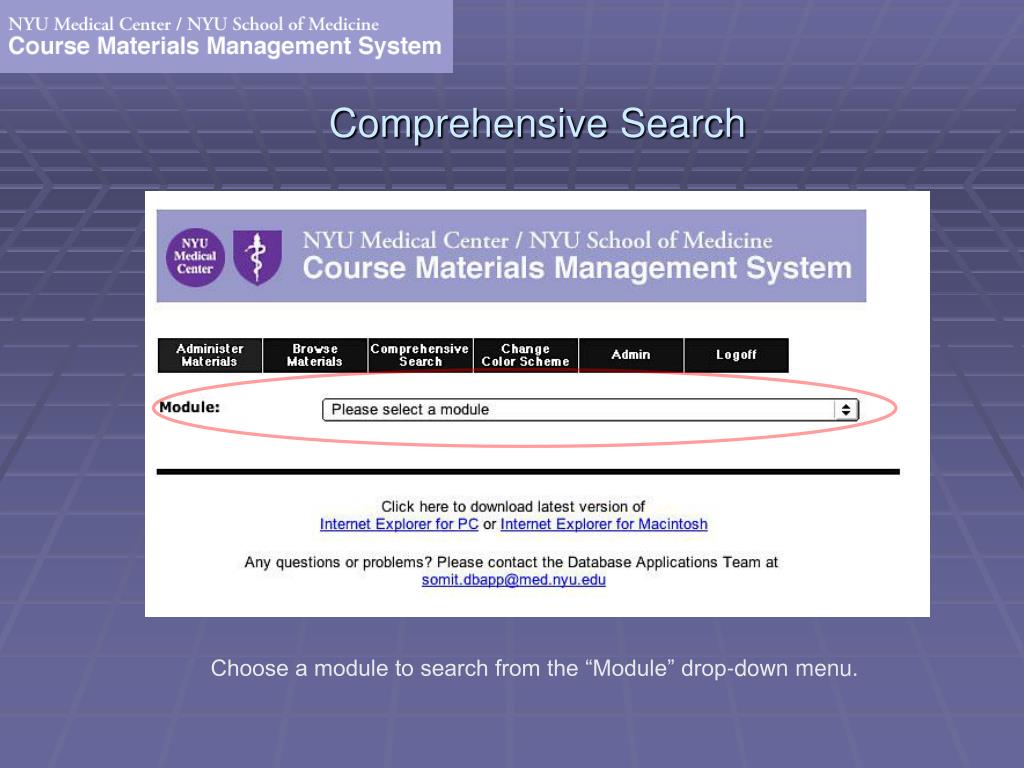Viewport: 1024px width, 768px height.
Task: Open the Browse Materials menu item
Action: (x=315, y=355)
